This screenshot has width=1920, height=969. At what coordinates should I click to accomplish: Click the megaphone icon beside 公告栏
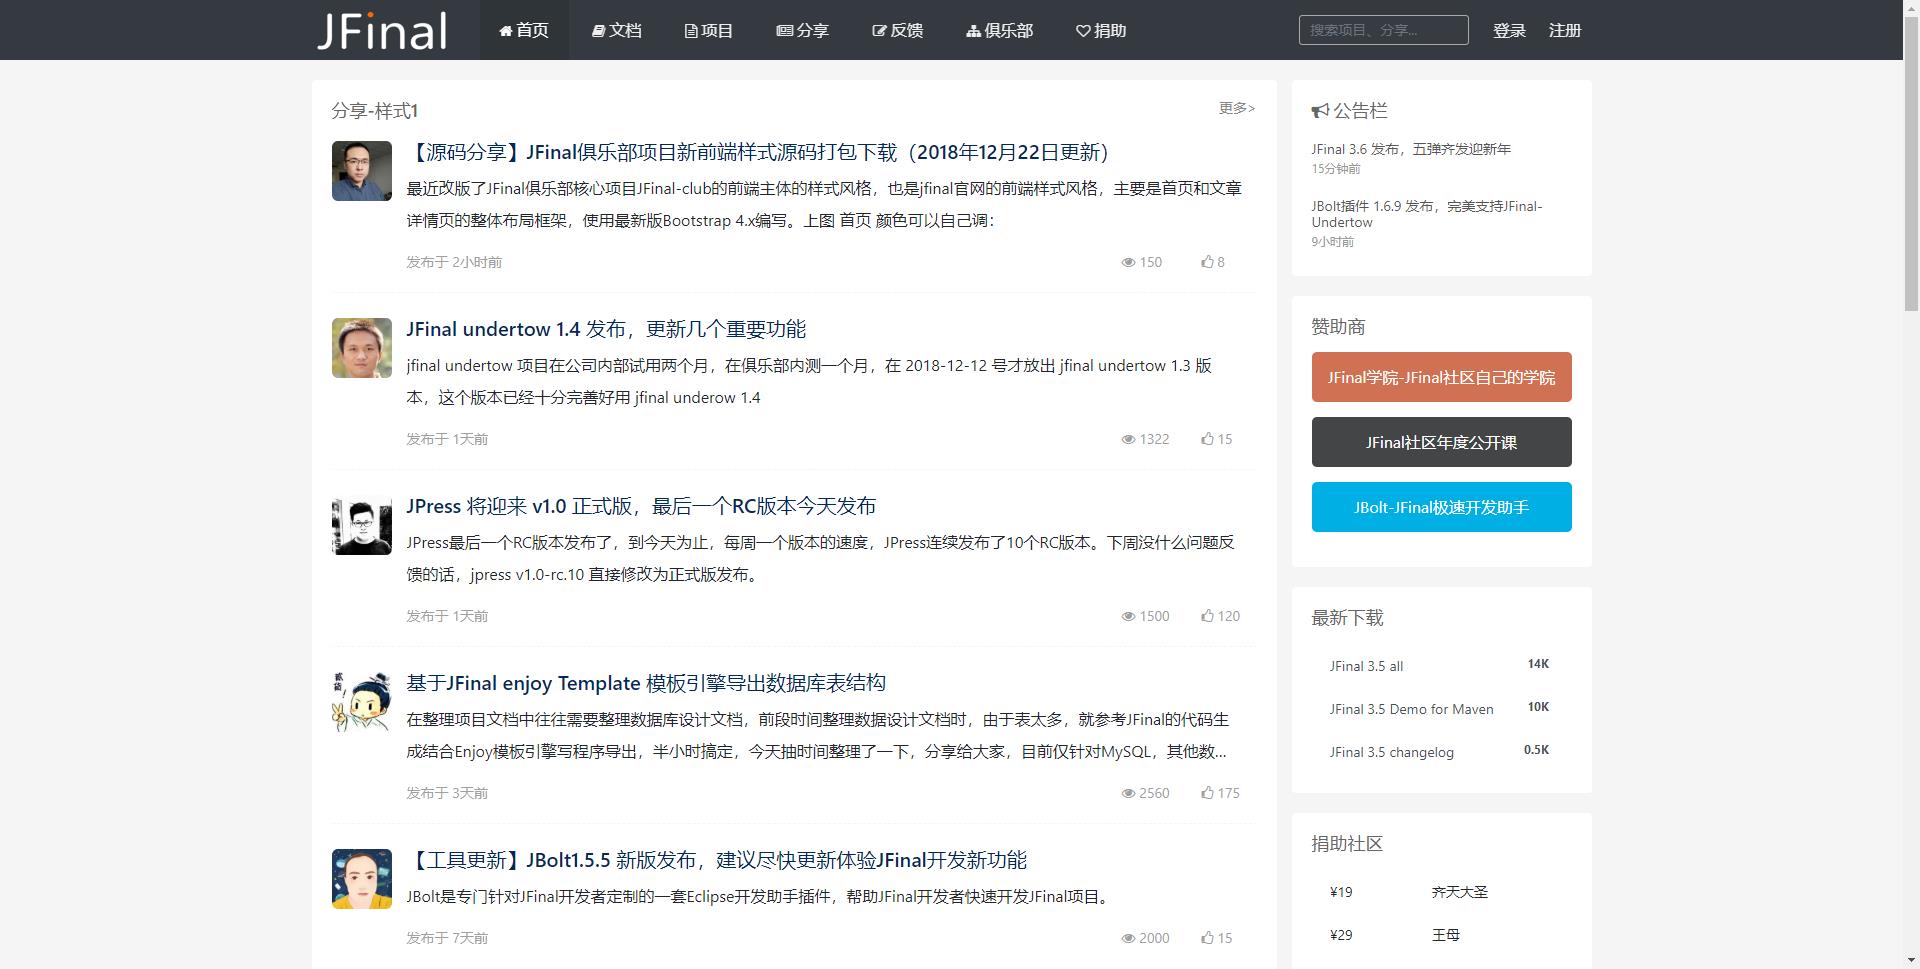[x=1320, y=111]
